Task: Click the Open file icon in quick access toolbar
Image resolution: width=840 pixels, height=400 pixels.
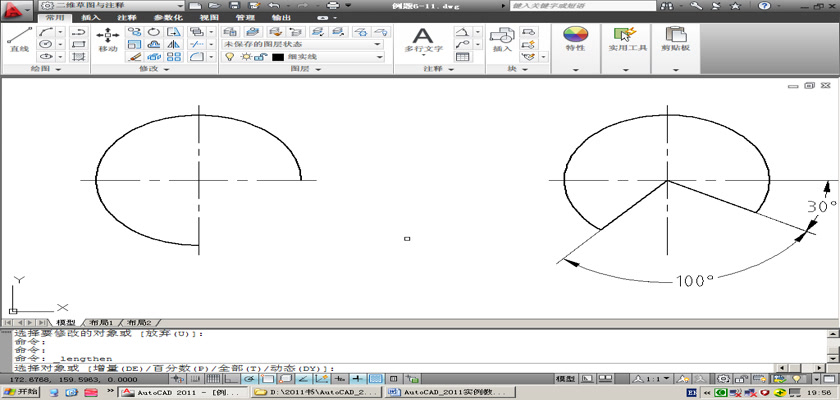Action: (x=214, y=5)
